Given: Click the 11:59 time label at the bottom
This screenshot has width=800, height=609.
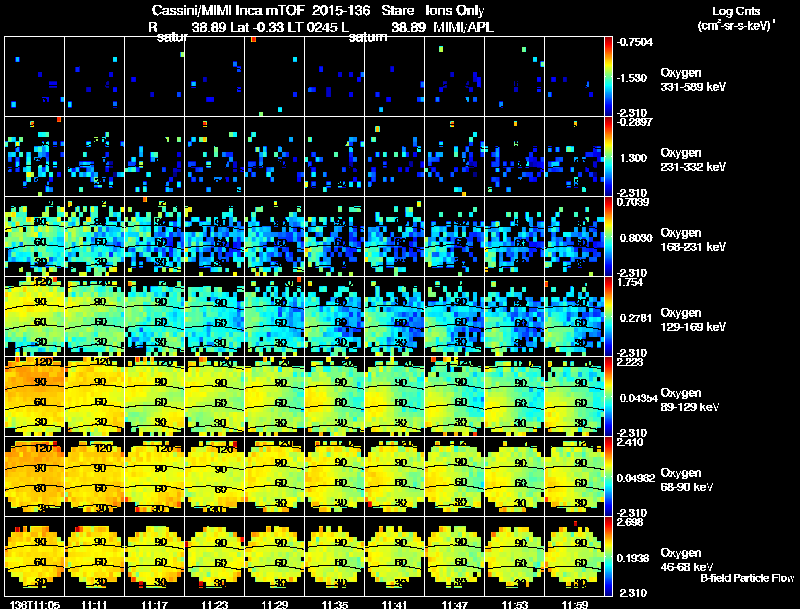Looking at the screenshot, I should point(574,604).
